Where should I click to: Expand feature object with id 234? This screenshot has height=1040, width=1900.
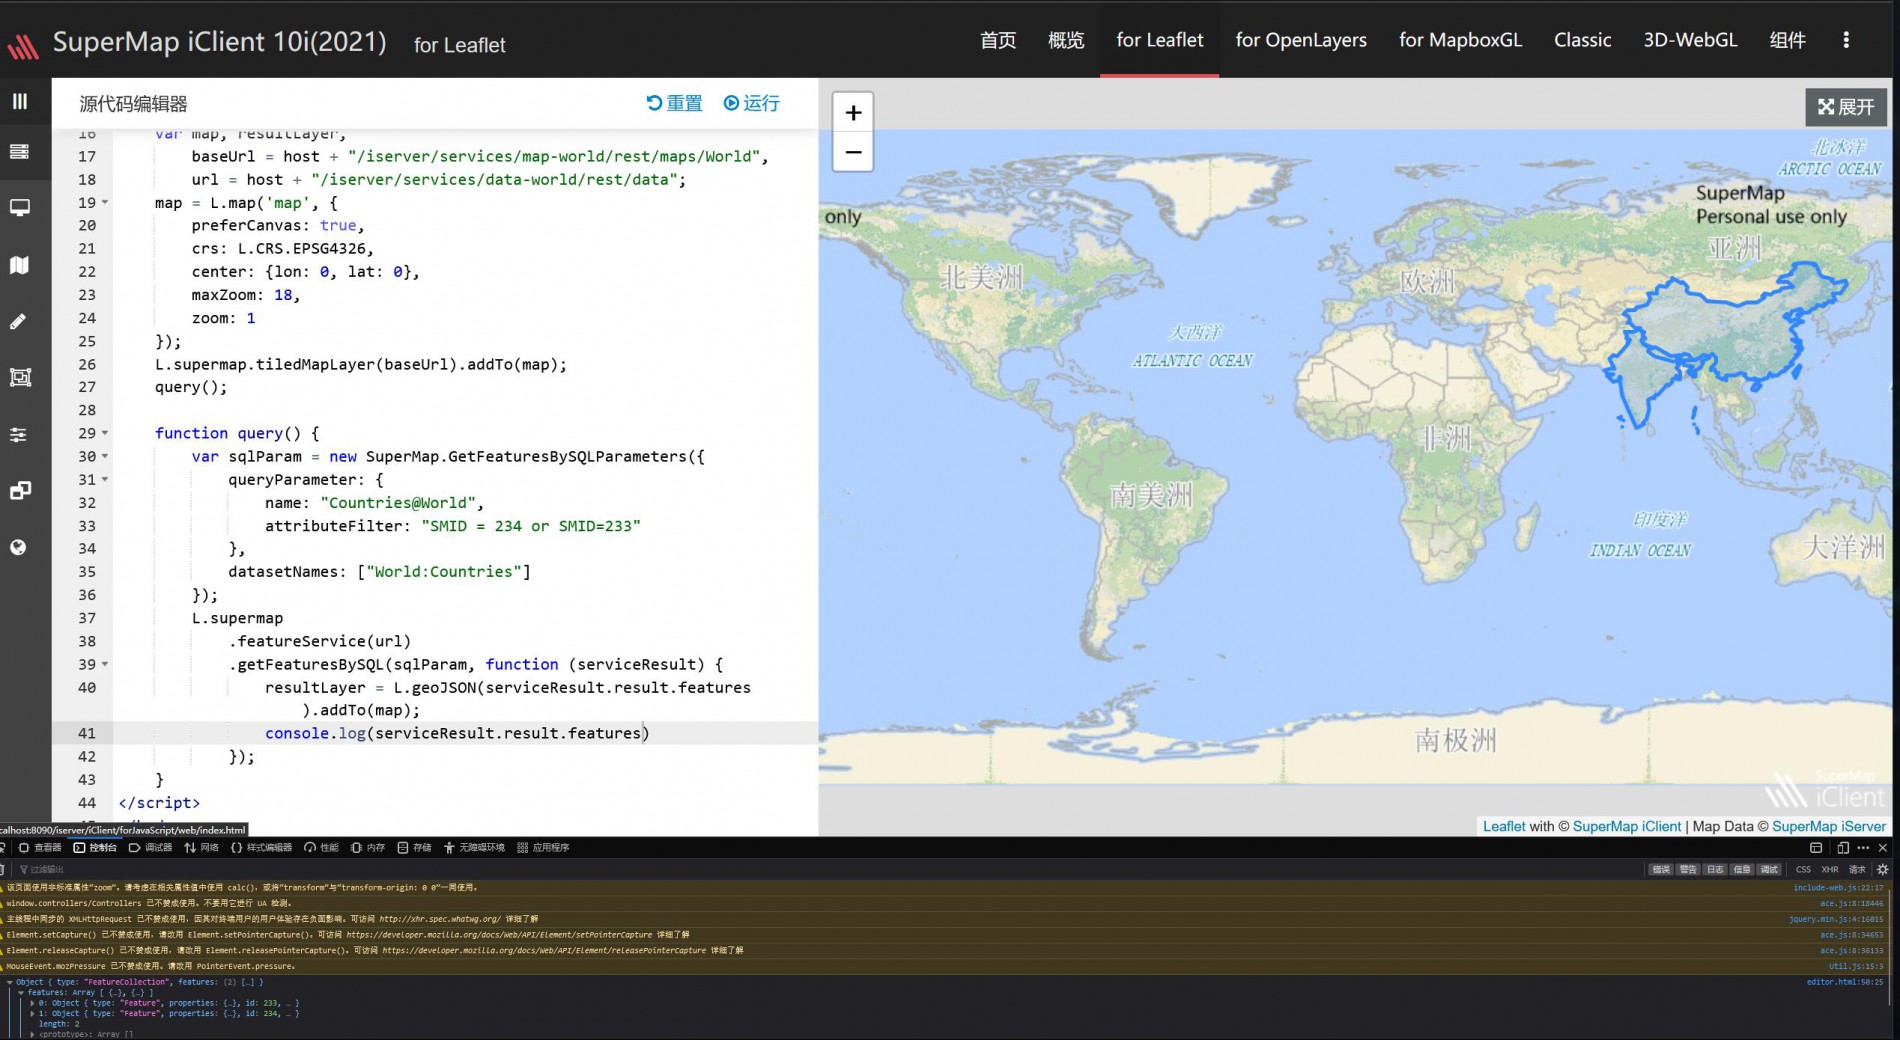click(32, 1013)
